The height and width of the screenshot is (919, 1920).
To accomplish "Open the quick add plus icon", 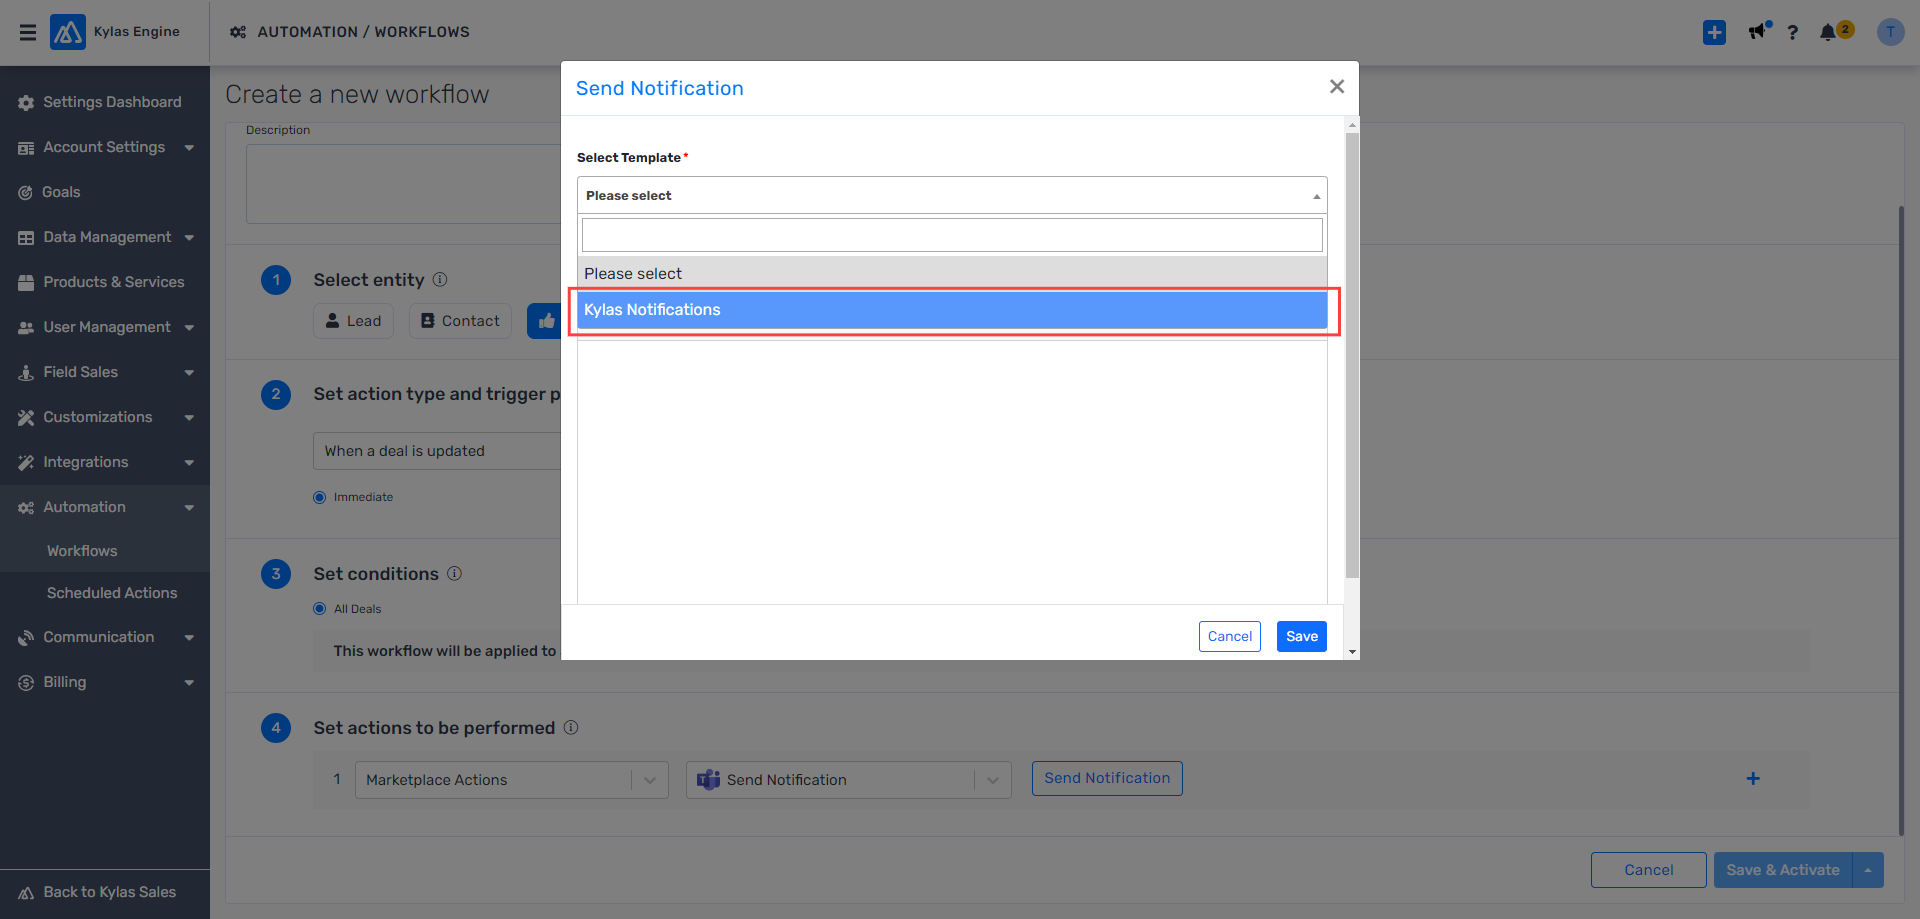I will [x=1714, y=32].
